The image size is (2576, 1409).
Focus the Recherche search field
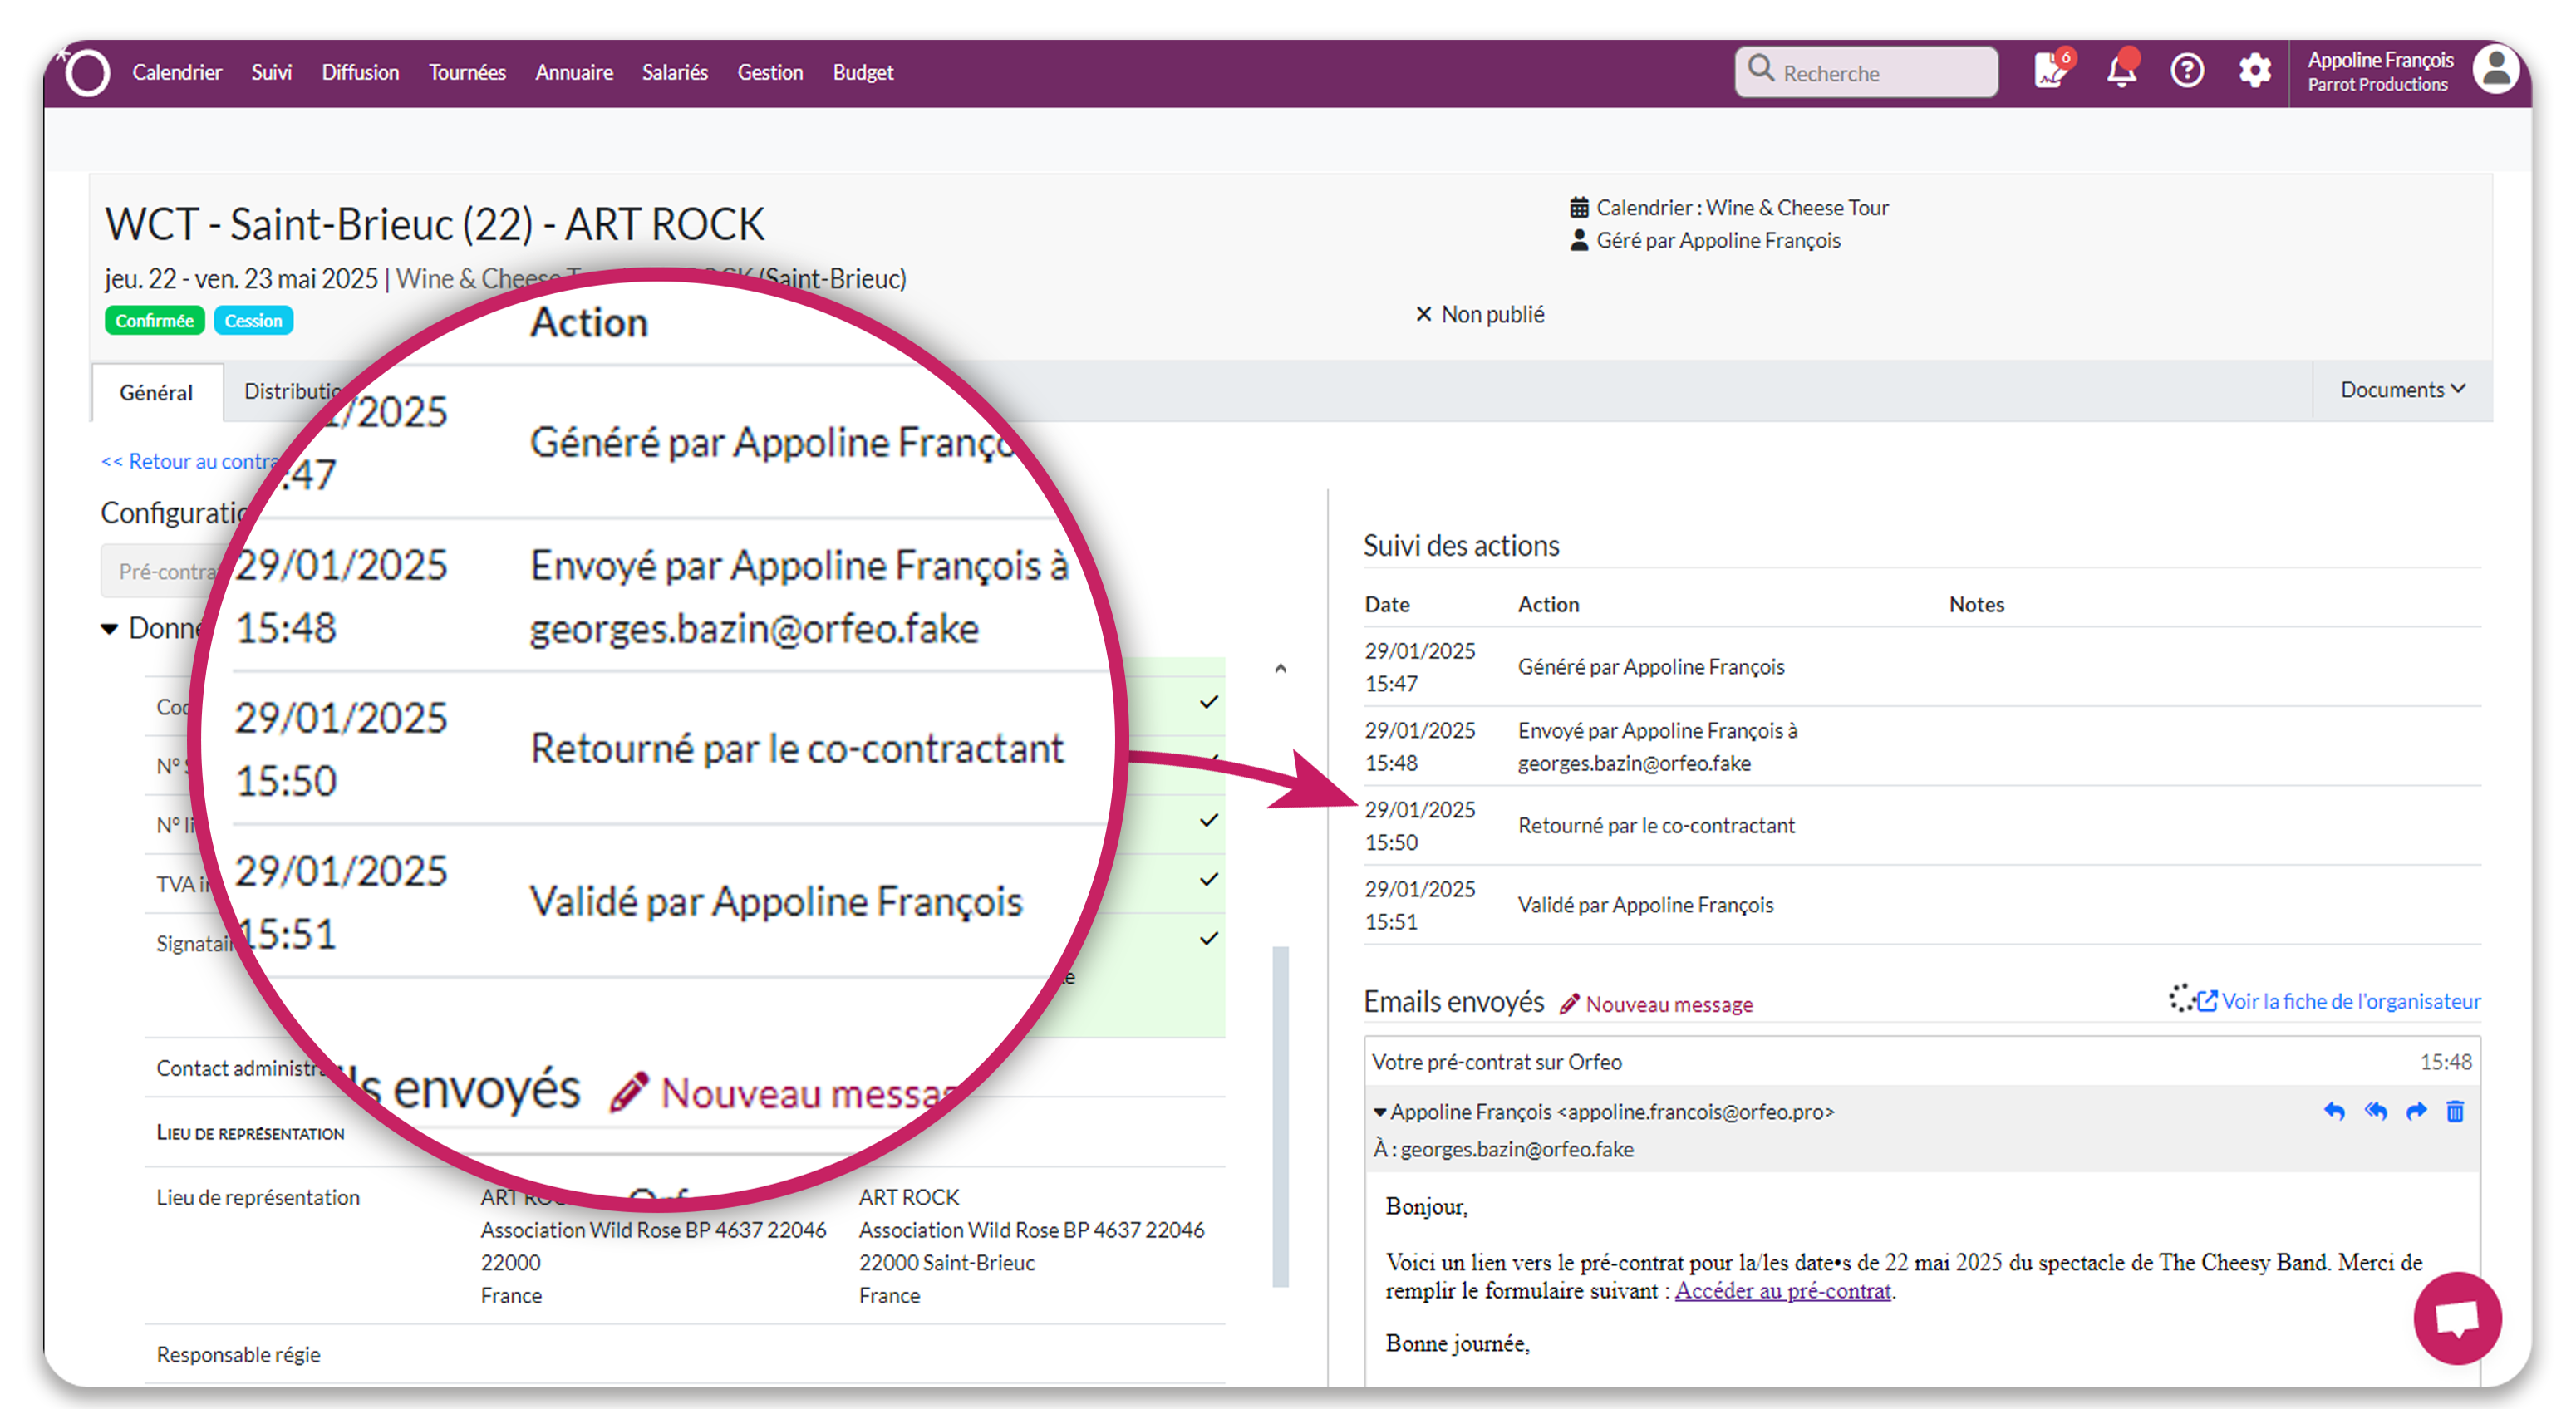[1866, 72]
